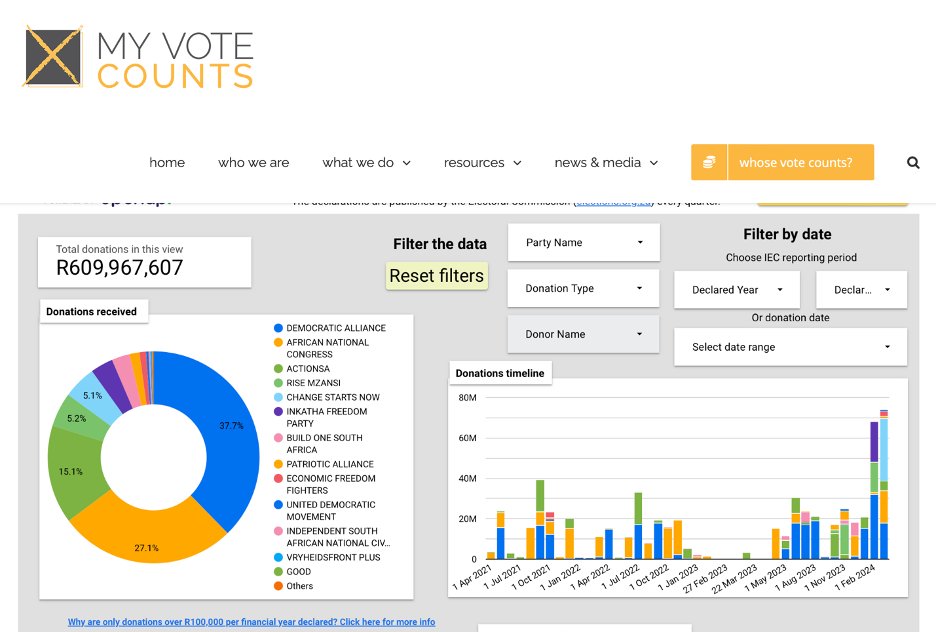The image size is (936, 632).
Task: Click the 5.2% light green donut slice
Action: (x=78, y=418)
